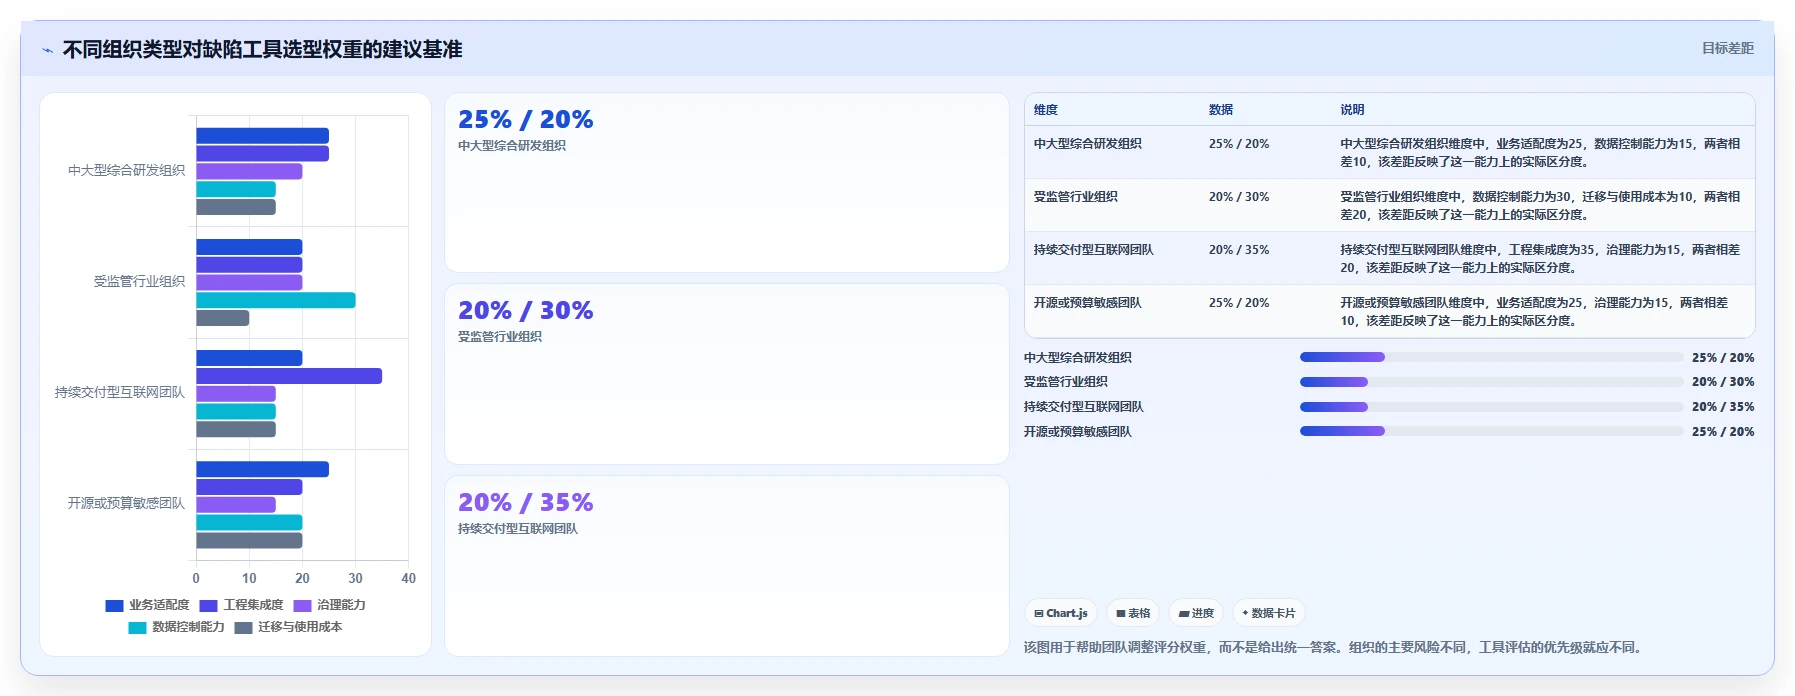Screen dimensions: 1795x696
Task: Click the 表格 tag
Action: [1133, 613]
